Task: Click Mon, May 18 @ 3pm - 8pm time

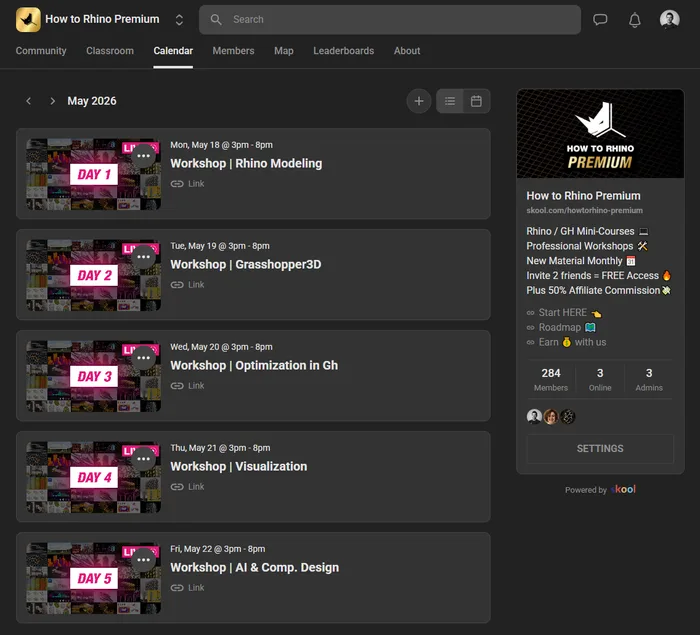Action: tap(221, 145)
